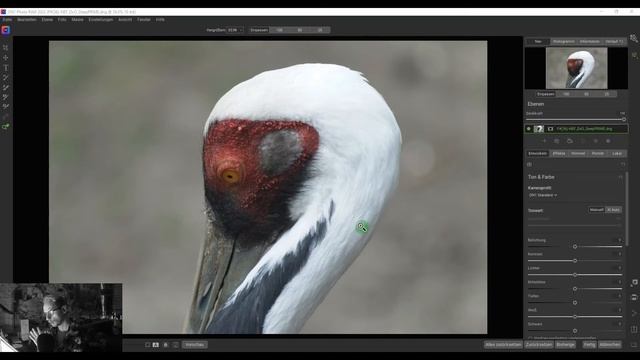This screenshot has width=640, height=360.
Task: Click the ON1 logo module icon
Action: 5,30
